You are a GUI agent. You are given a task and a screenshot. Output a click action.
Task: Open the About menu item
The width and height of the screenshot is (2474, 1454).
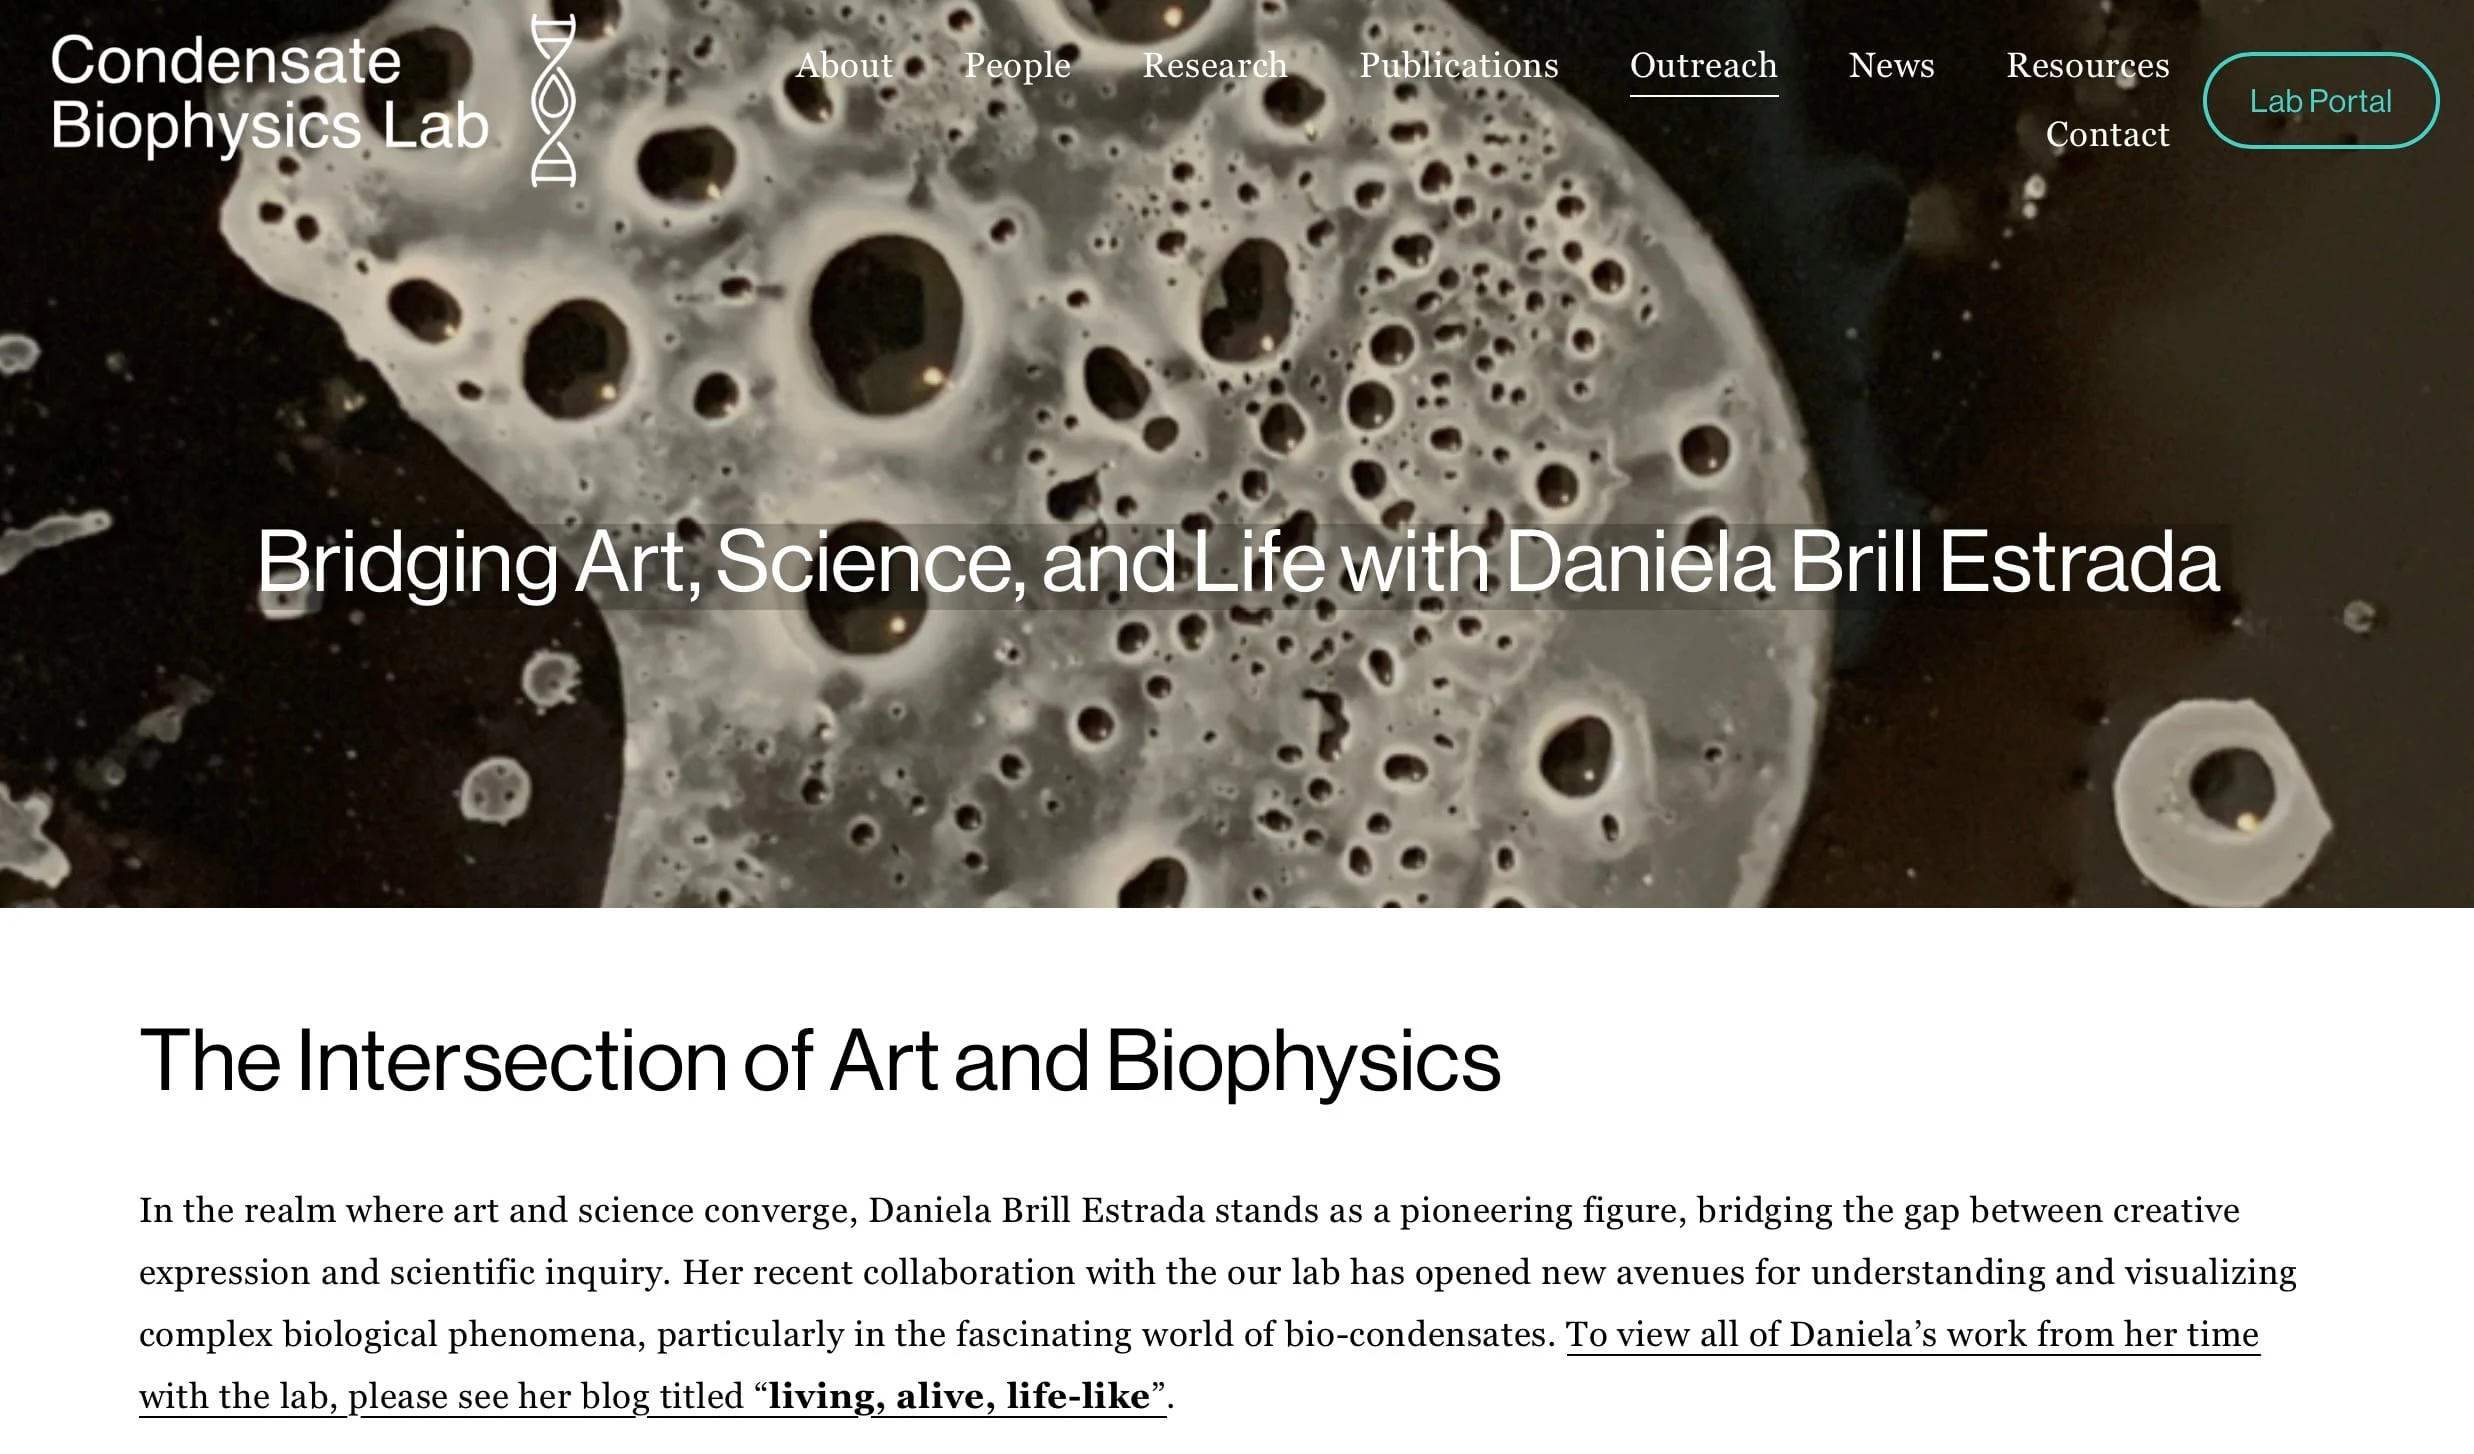click(844, 66)
